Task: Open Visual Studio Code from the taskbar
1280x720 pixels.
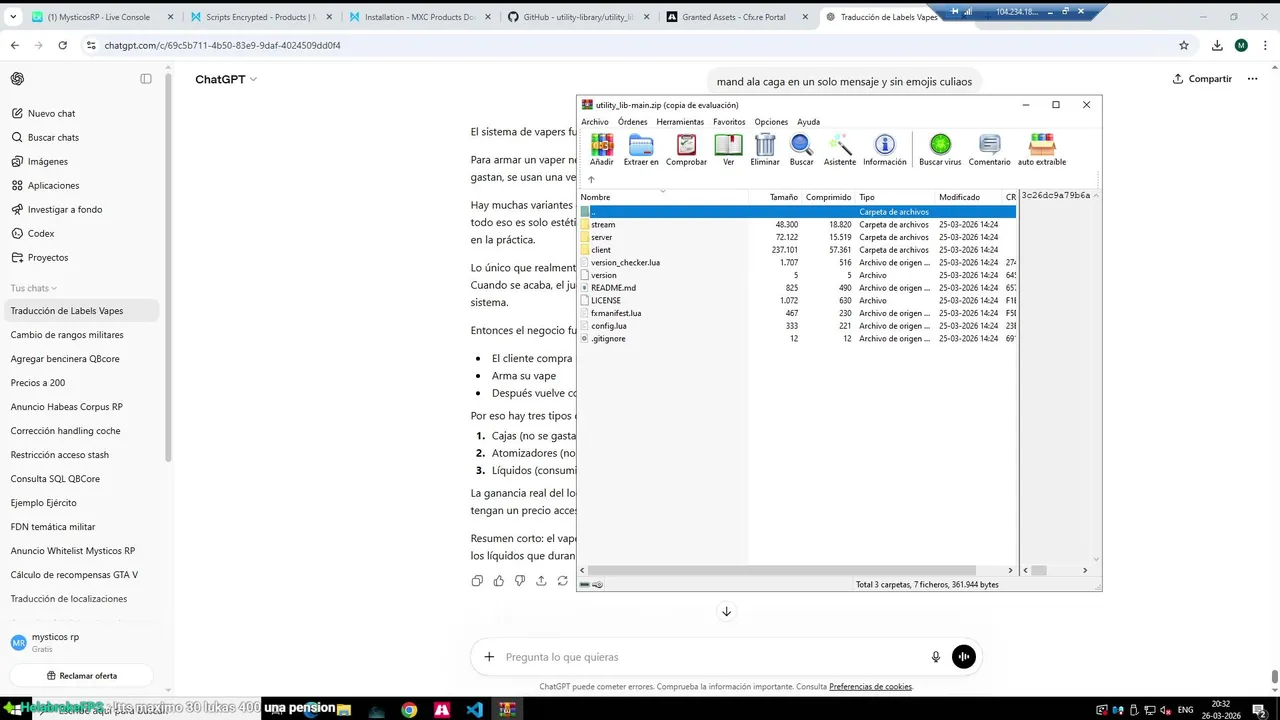Action: [475, 709]
